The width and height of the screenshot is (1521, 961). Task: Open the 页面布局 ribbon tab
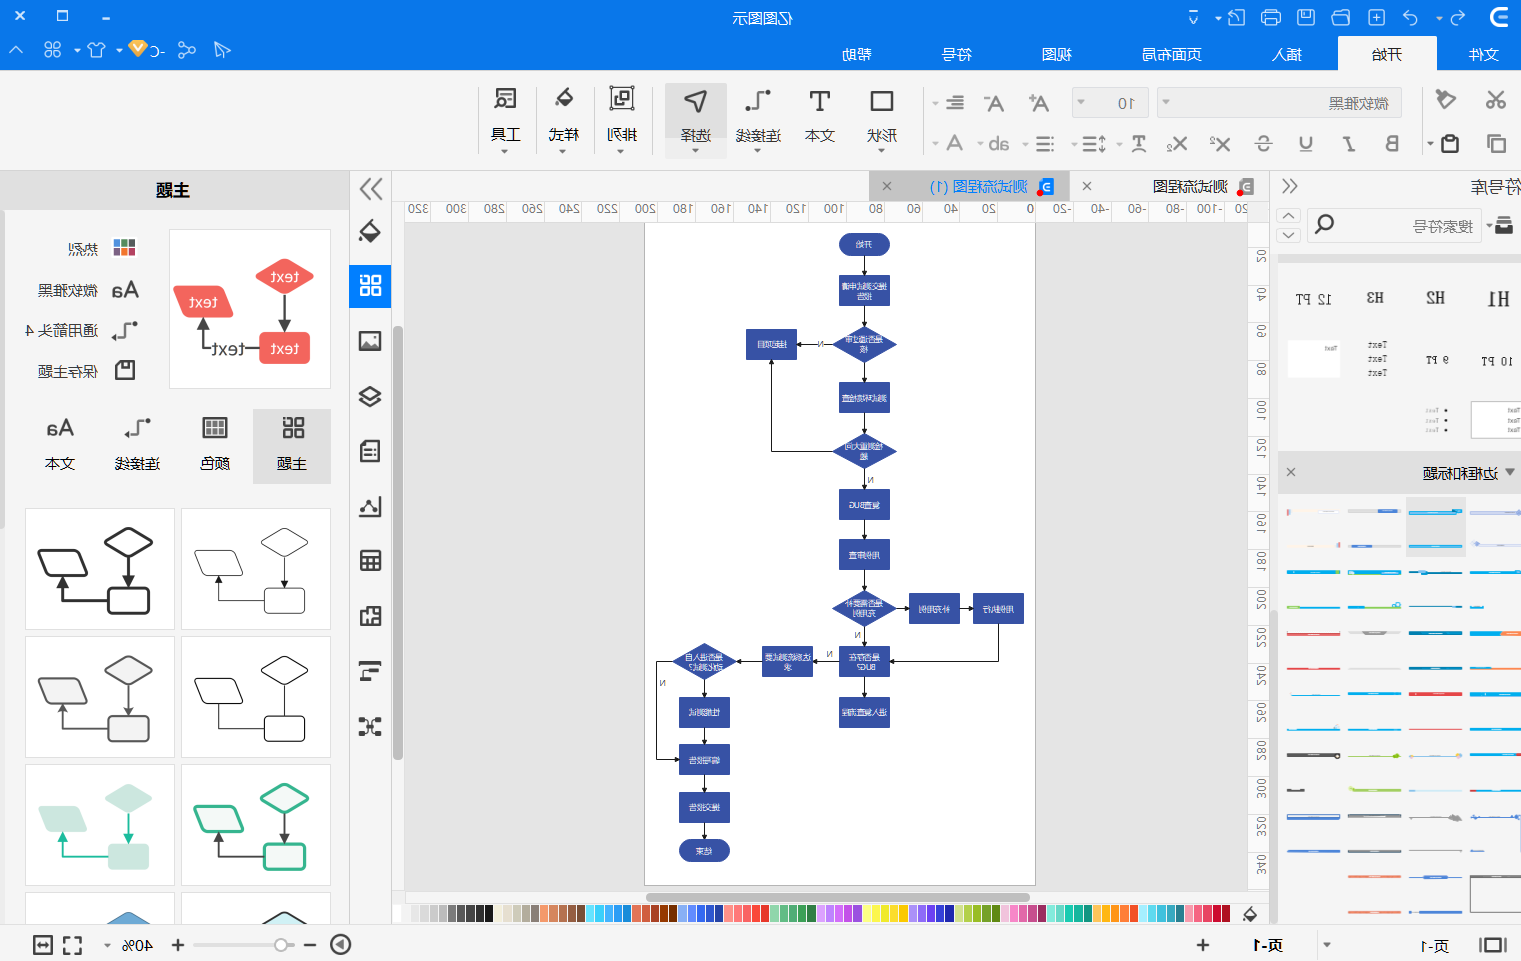[x=1171, y=54]
